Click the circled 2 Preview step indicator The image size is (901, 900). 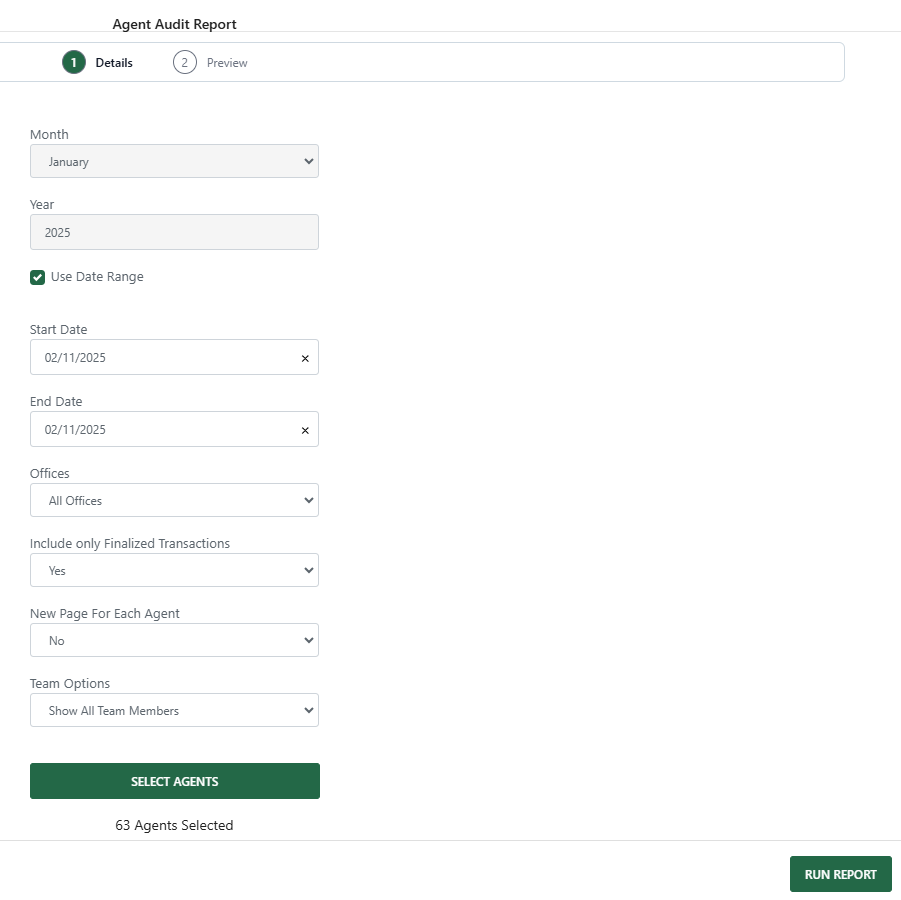(x=185, y=62)
